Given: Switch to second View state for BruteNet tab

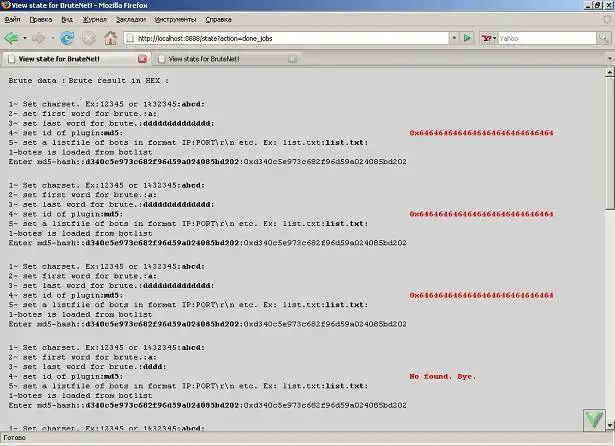Looking at the screenshot, I should tap(227, 59).
